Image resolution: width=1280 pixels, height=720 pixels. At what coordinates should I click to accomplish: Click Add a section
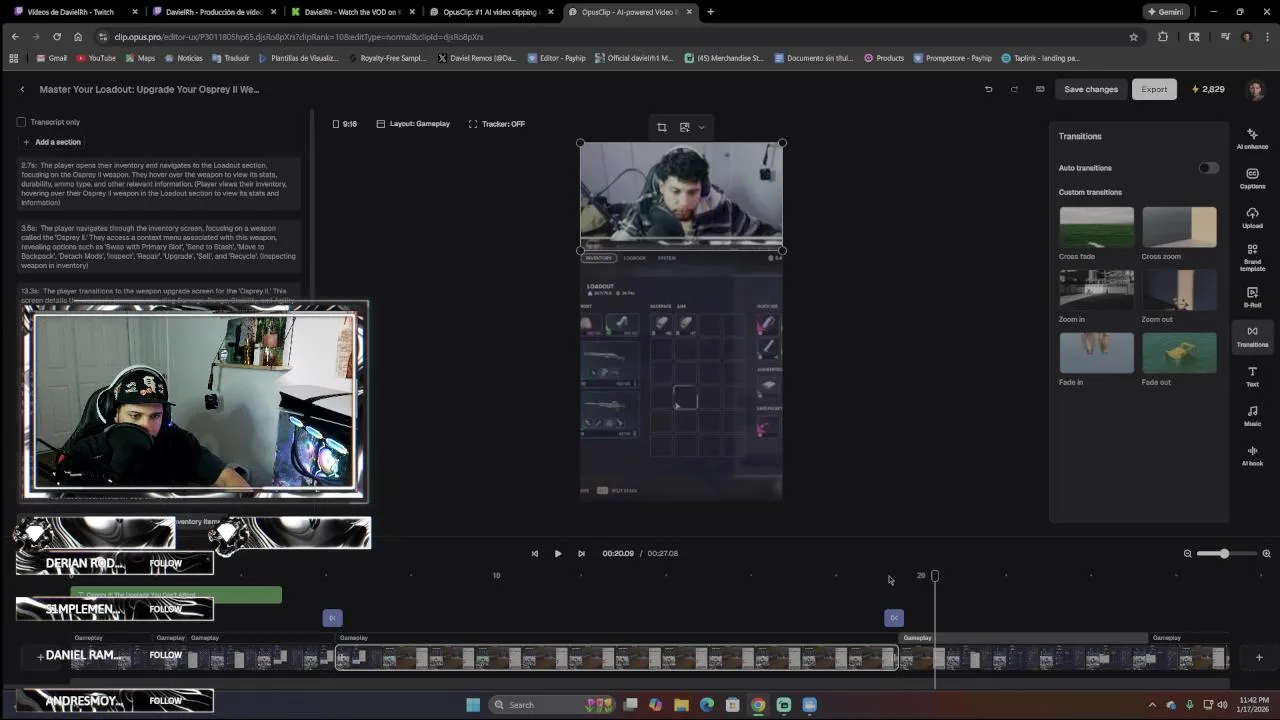tap(52, 142)
